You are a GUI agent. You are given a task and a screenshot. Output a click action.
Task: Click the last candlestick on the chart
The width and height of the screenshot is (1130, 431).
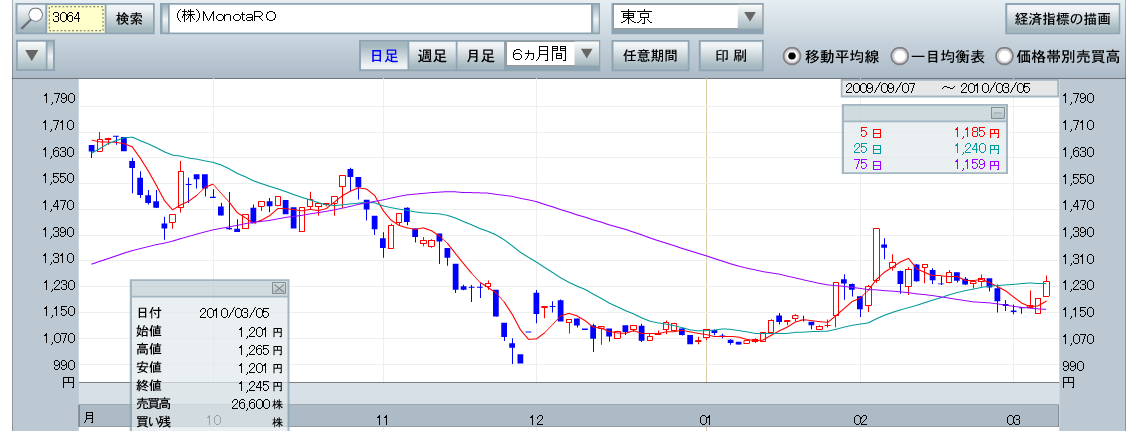click(1046, 287)
